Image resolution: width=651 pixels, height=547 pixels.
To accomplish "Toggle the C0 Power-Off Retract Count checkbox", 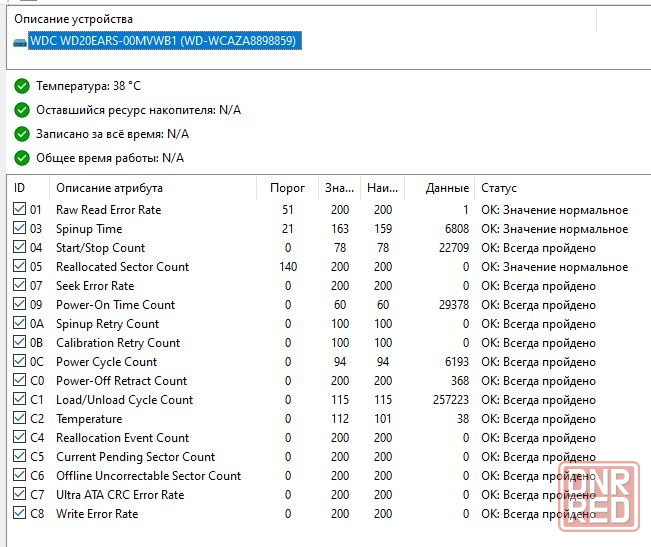I will tap(20, 380).
